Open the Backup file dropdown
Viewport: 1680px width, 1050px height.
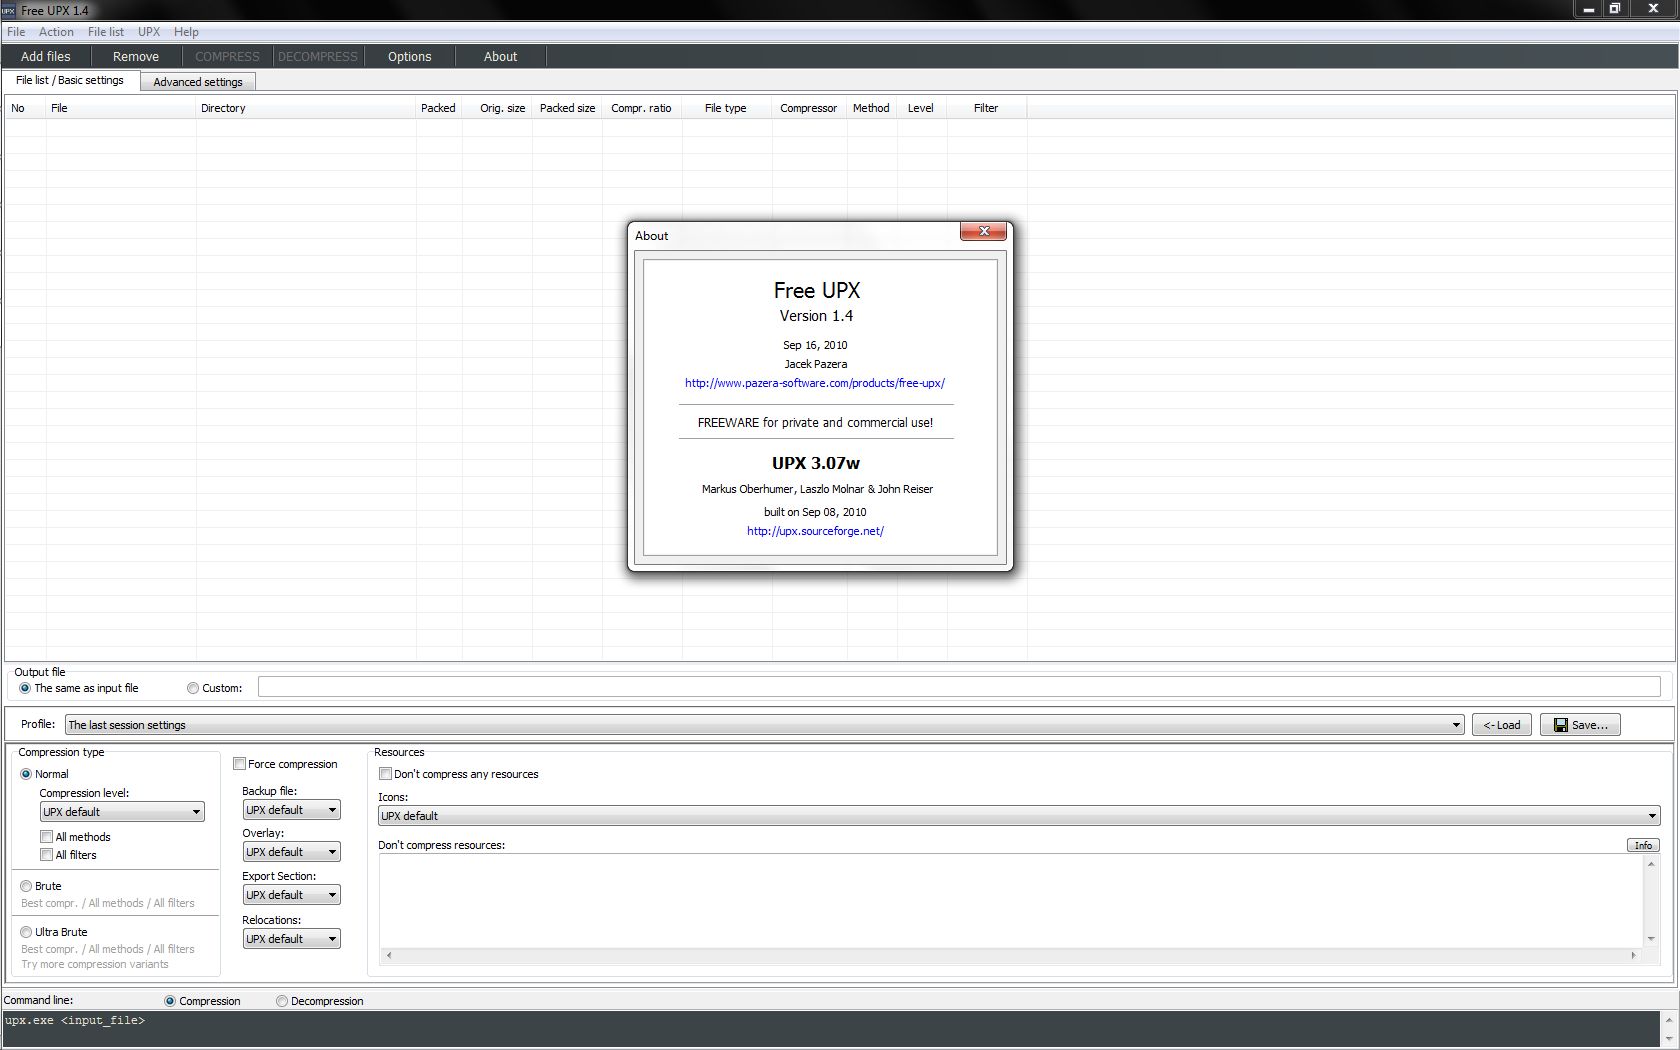coord(291,810)
